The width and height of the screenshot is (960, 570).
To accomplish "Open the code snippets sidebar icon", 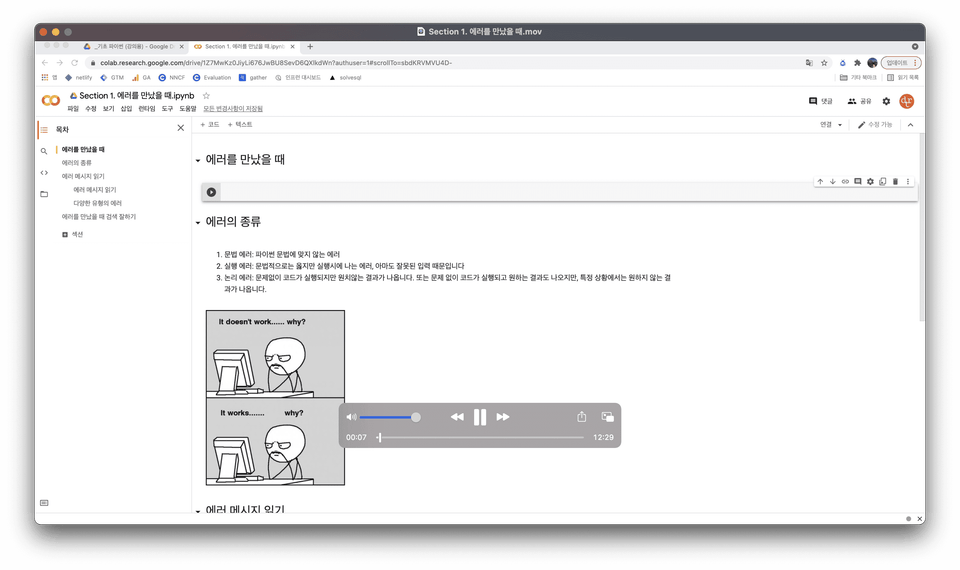I will pyautogui.click(x=44, y=173).
